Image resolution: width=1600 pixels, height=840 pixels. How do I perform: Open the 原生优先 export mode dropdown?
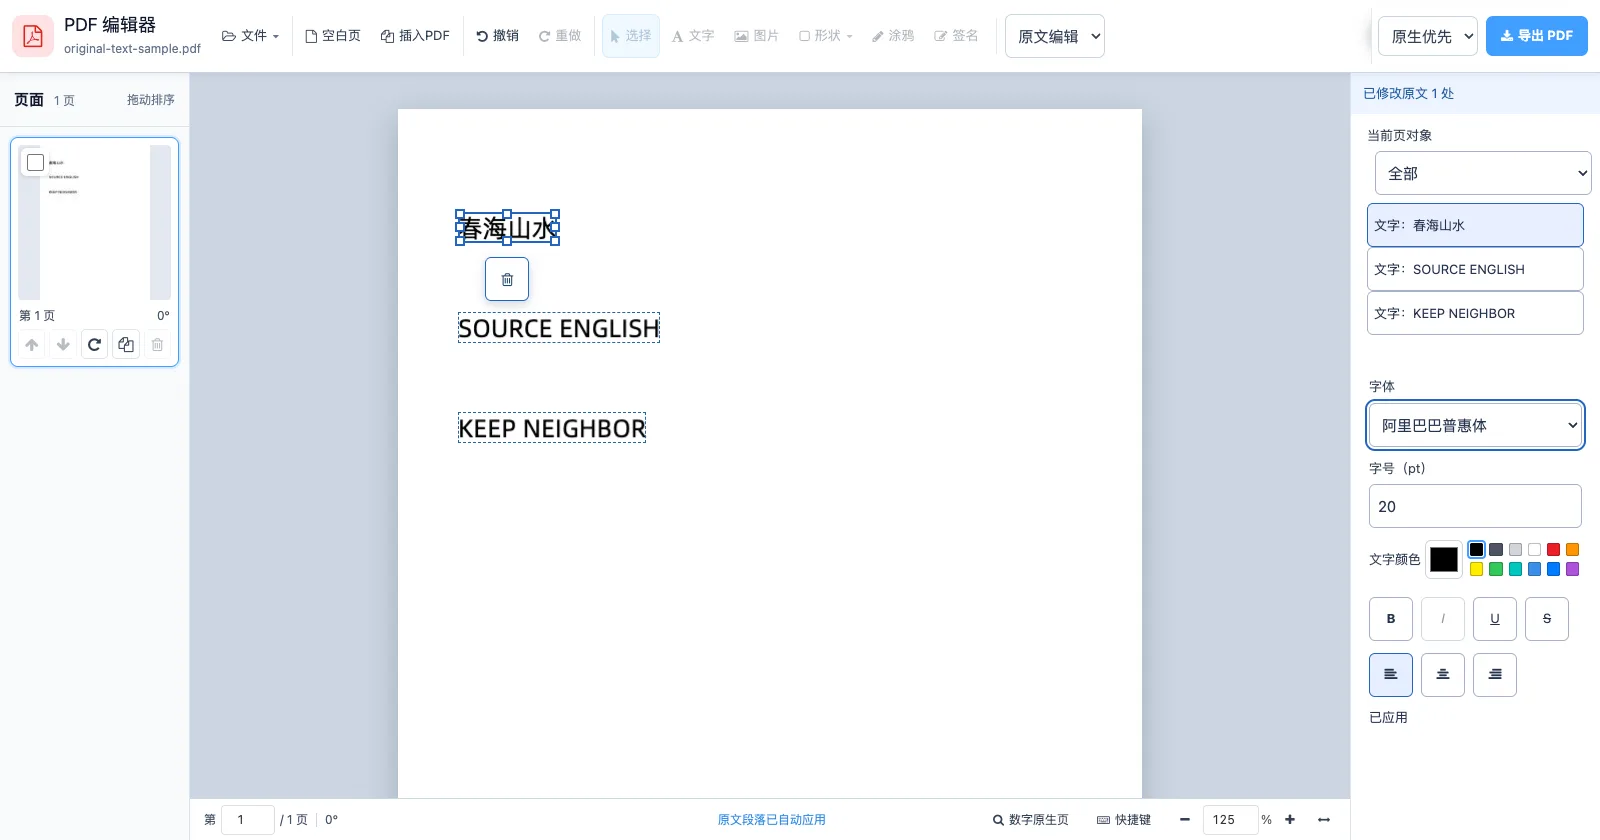pos(1428,36)
